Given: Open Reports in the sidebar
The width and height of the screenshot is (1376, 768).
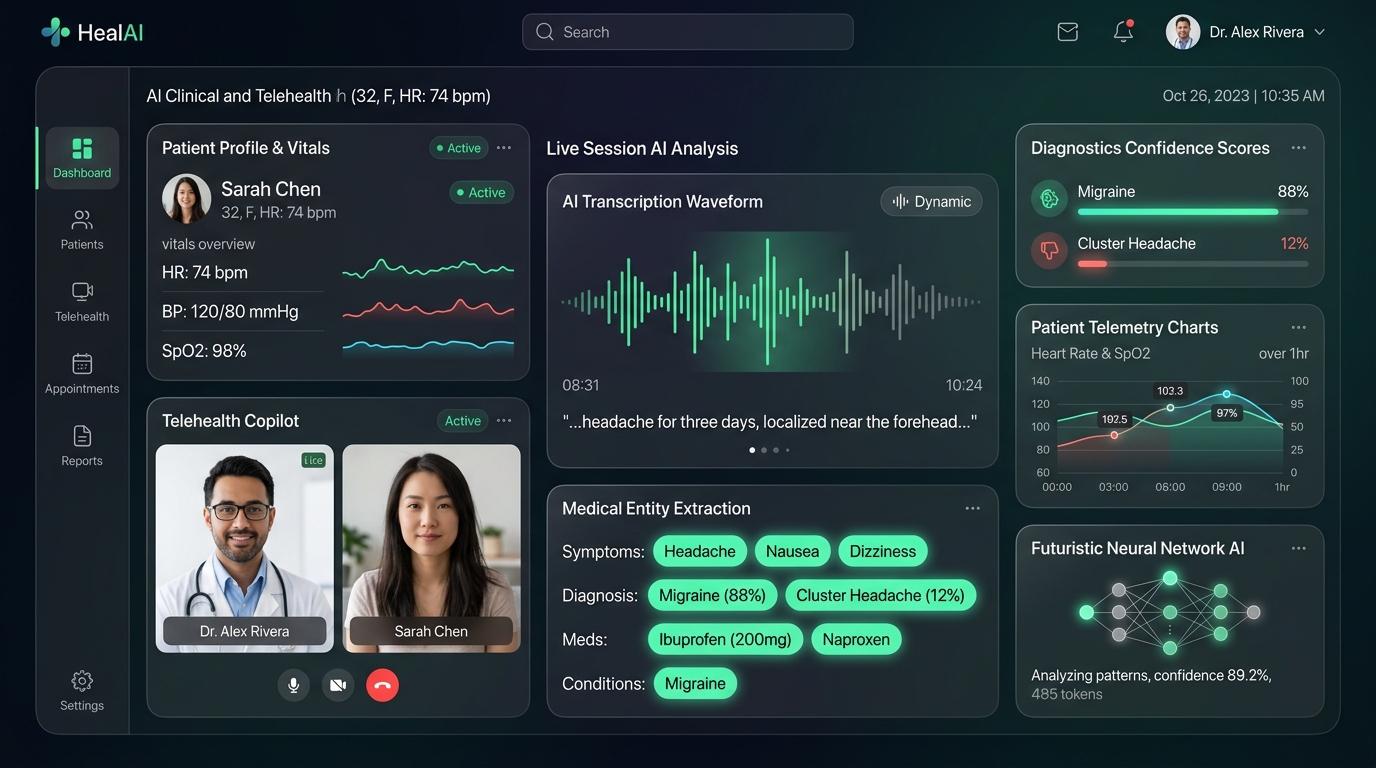Looking at the screenshot, I should coord(82,446).
